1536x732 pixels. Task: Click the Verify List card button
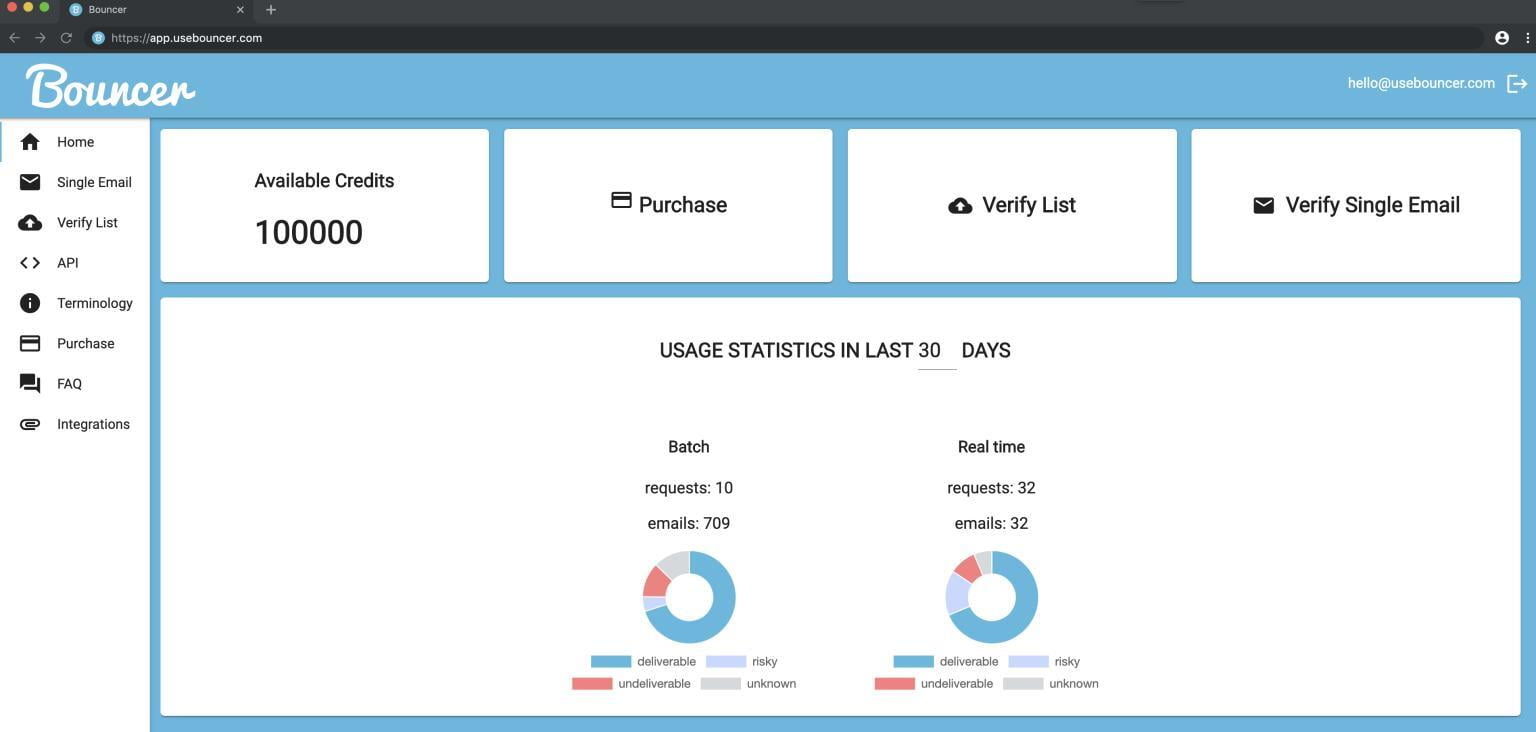1012,205
